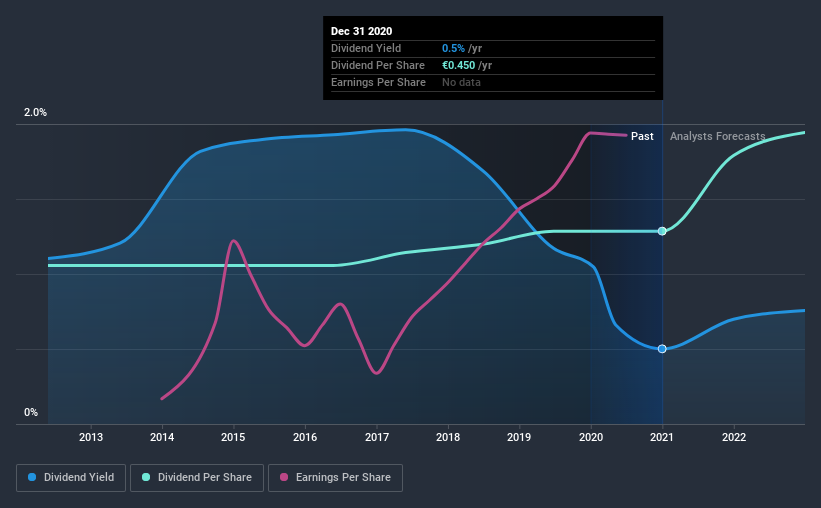This screenshot has width=821, height=508.
Task: Click the €0.450 dividend per share value
Action: tap(459, 65)
